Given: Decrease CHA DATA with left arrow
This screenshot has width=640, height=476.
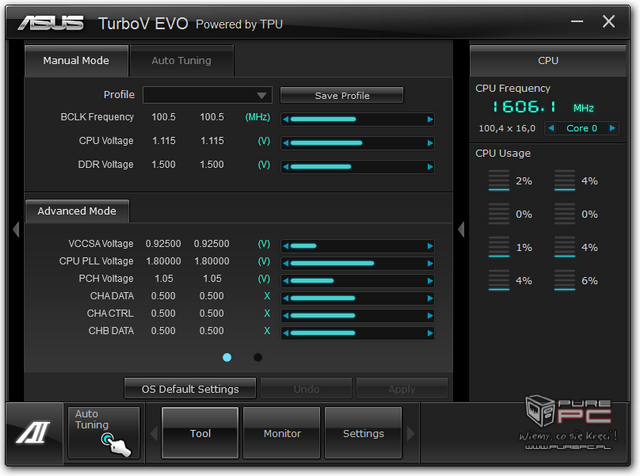Looking at the screenshot, I should tap(286, 298).
